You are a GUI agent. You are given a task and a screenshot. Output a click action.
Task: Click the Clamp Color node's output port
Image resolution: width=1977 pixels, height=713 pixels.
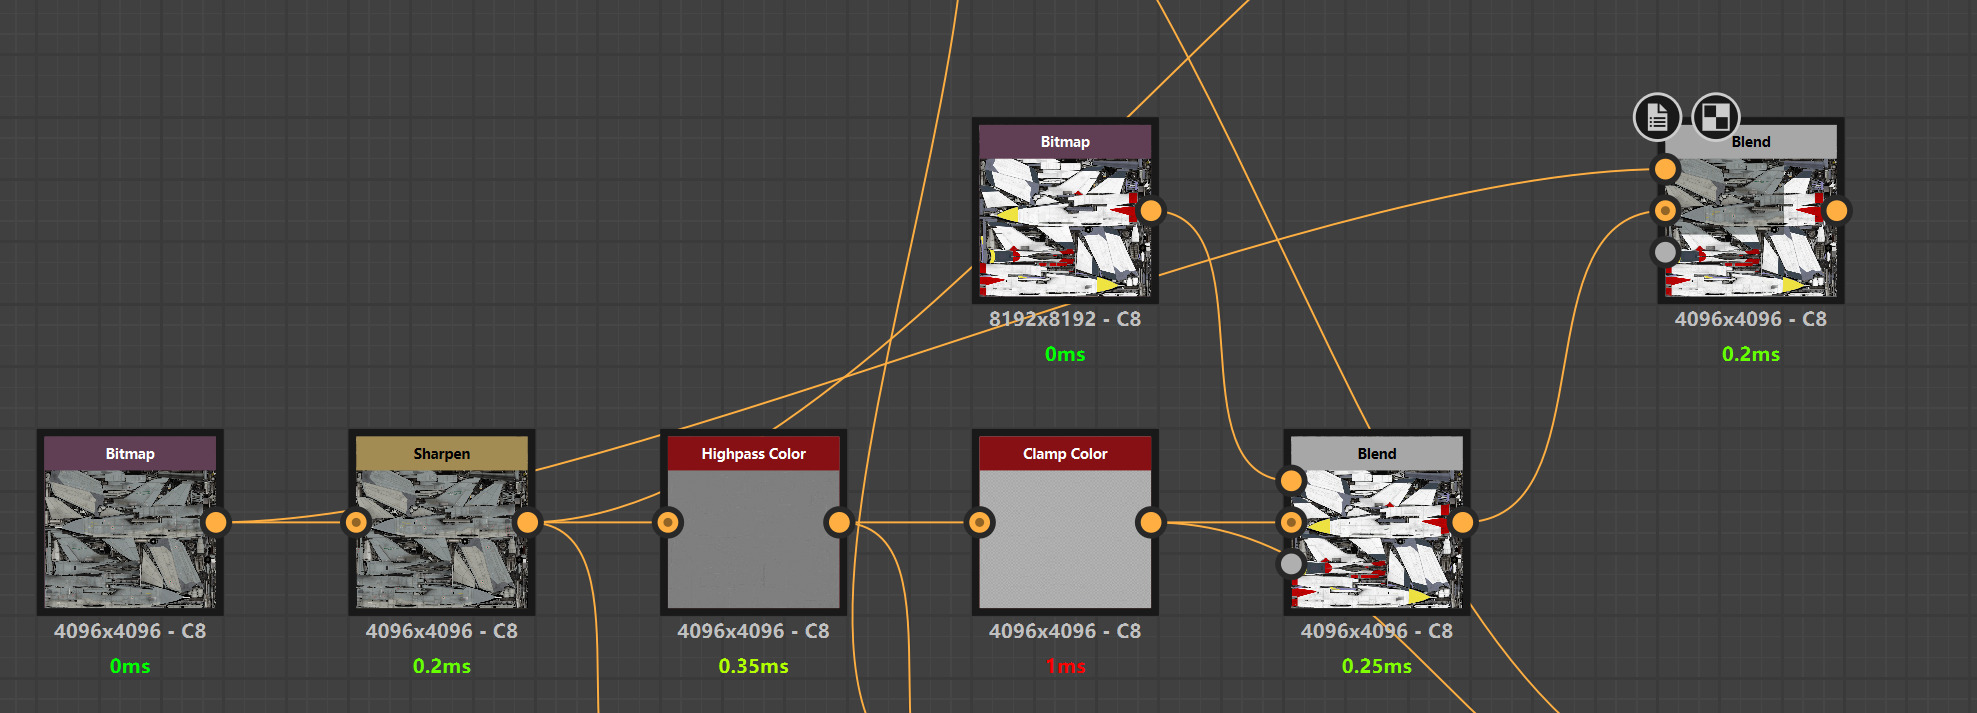point(1151,522)
